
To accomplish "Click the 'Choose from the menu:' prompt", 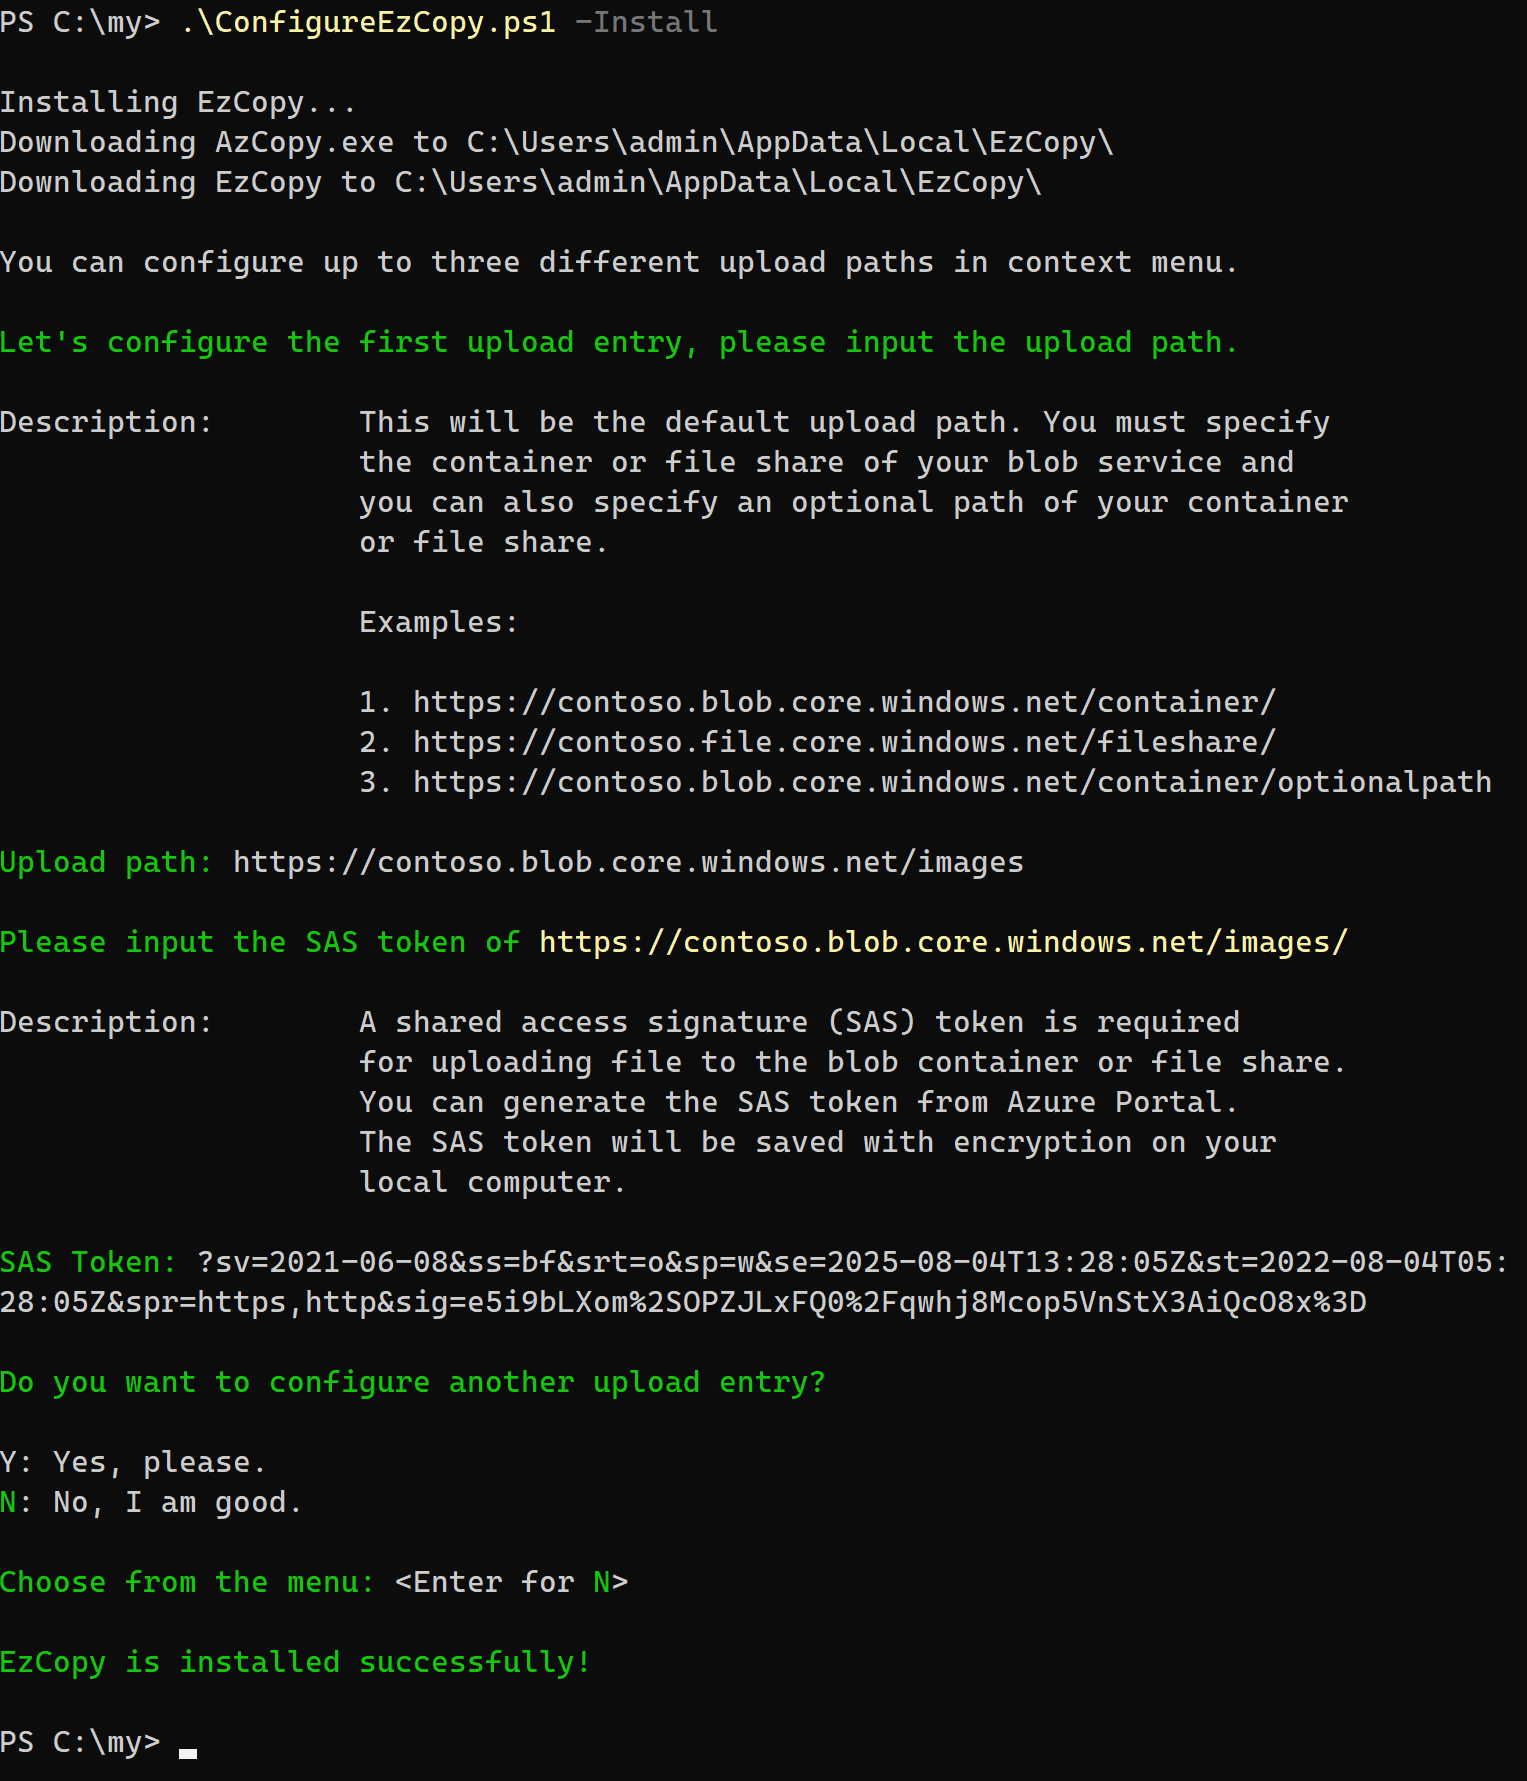I will tap(187, 1582).
